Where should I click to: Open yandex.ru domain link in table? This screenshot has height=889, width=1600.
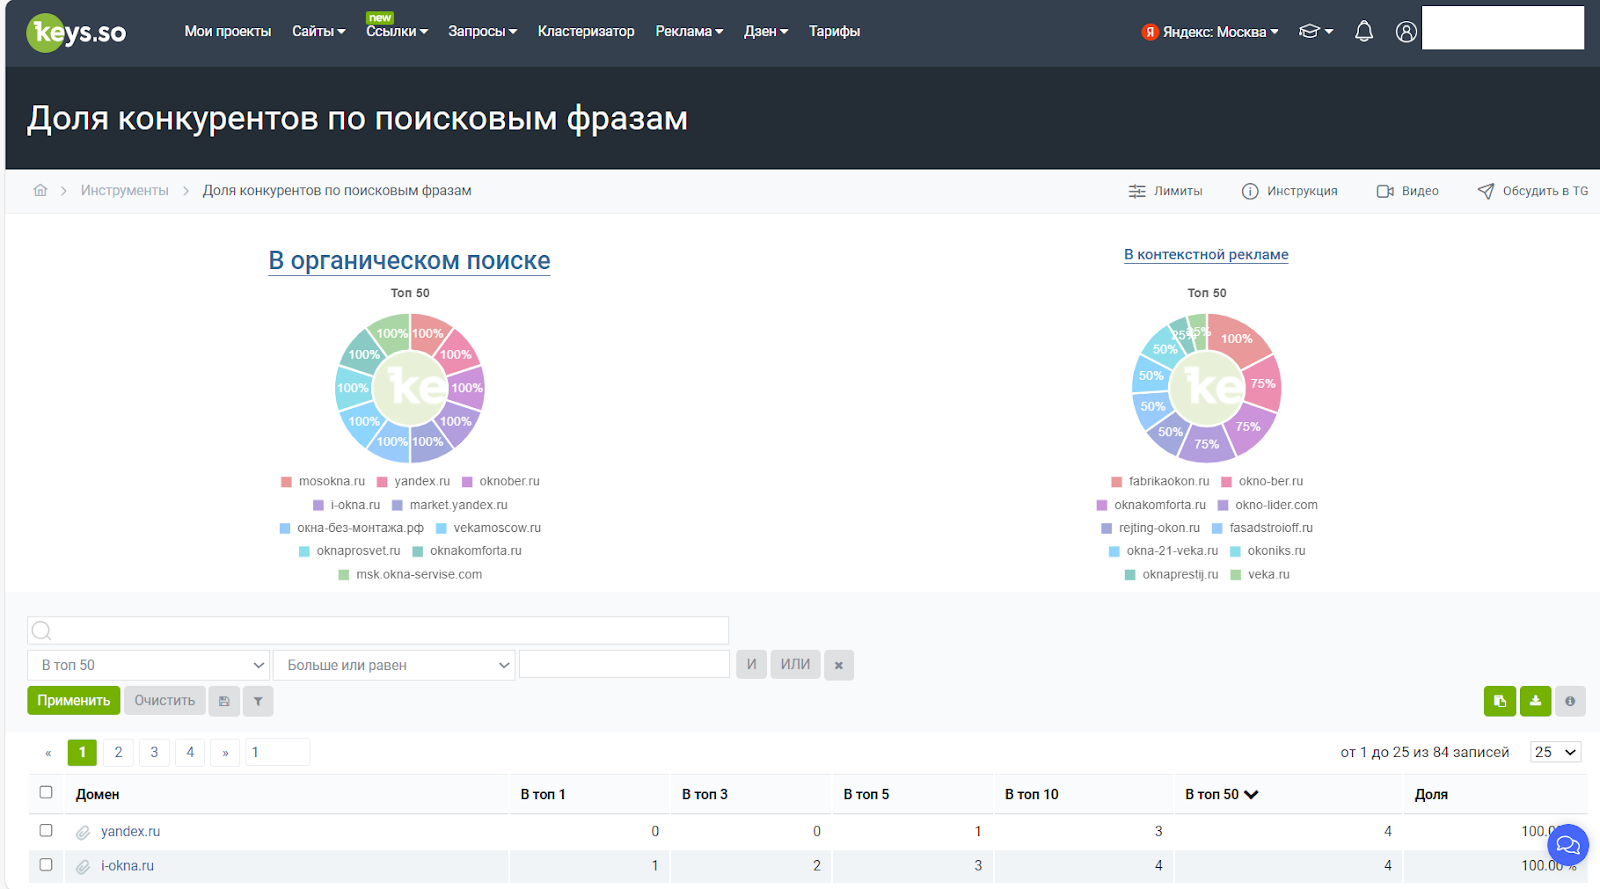[x=130, y=832]
